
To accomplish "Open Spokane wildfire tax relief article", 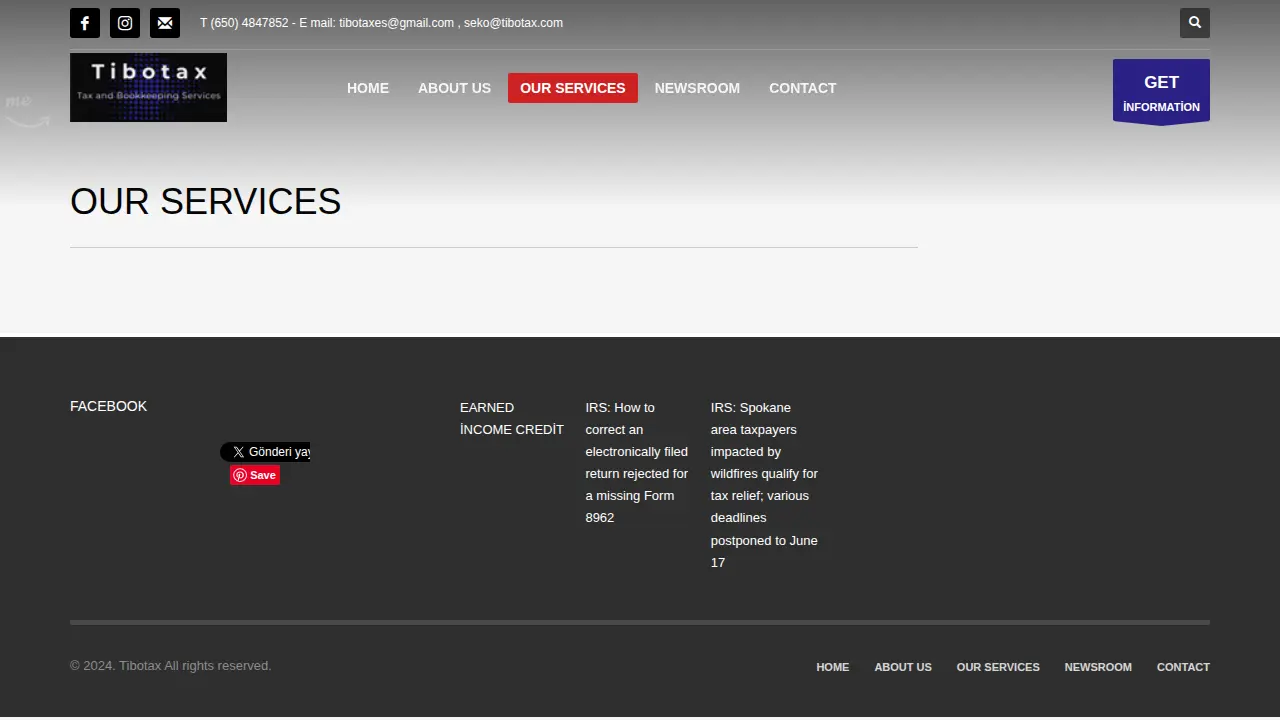I will click(x=765, y=485).
